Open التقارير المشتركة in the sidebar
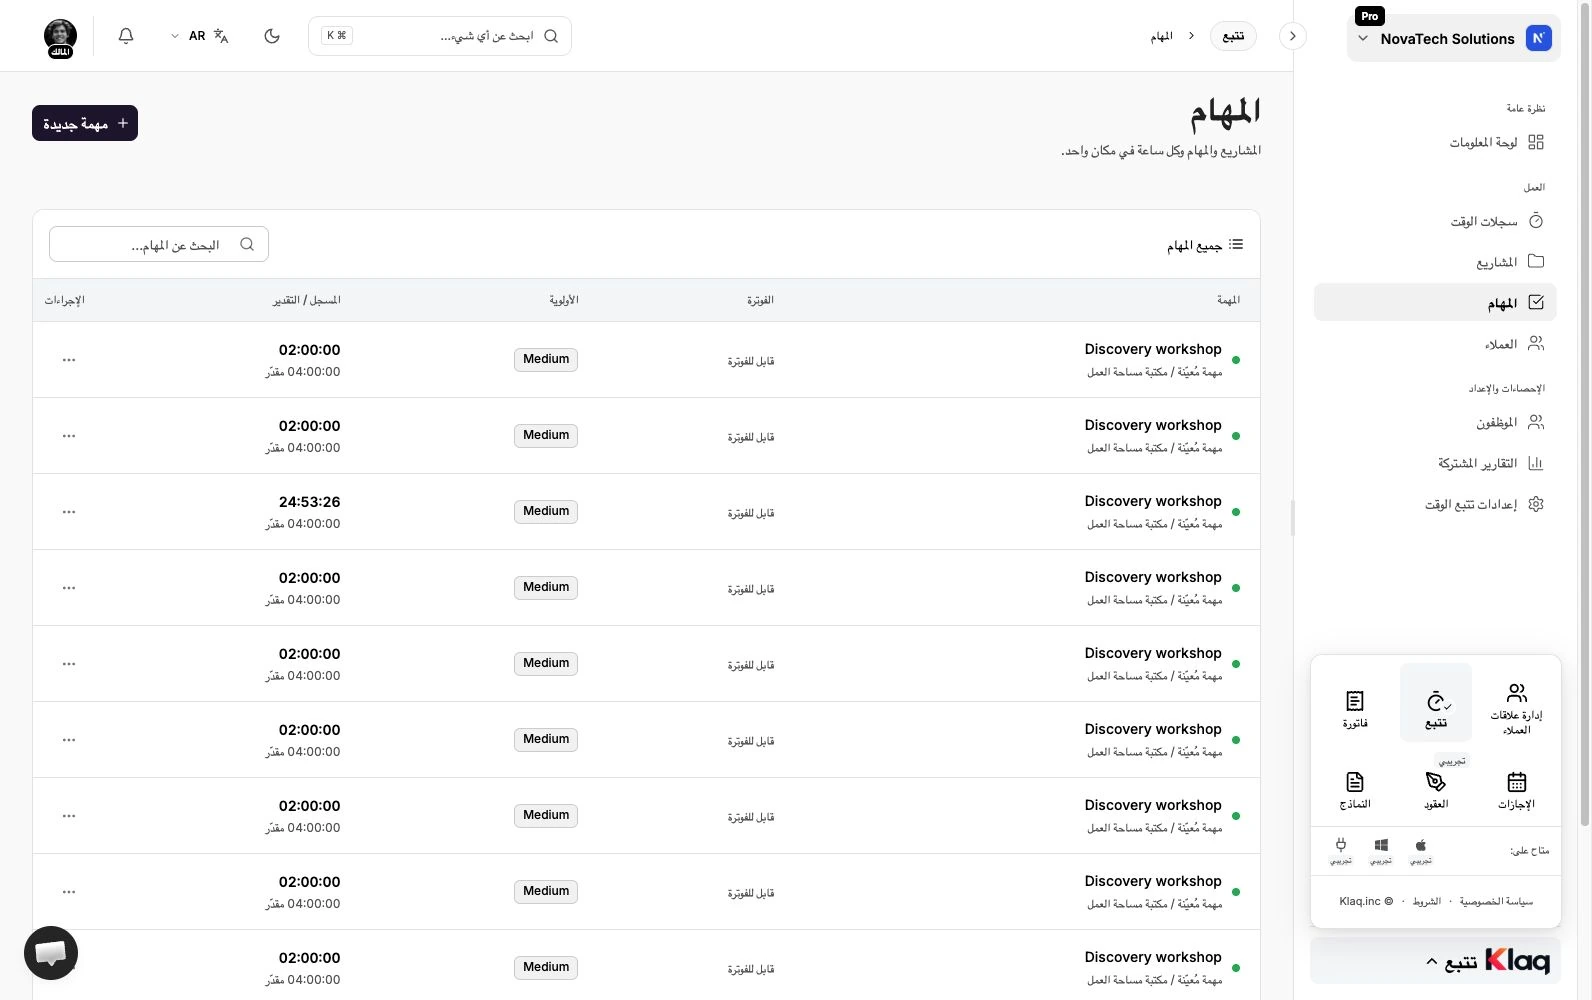 [1436, 463]
